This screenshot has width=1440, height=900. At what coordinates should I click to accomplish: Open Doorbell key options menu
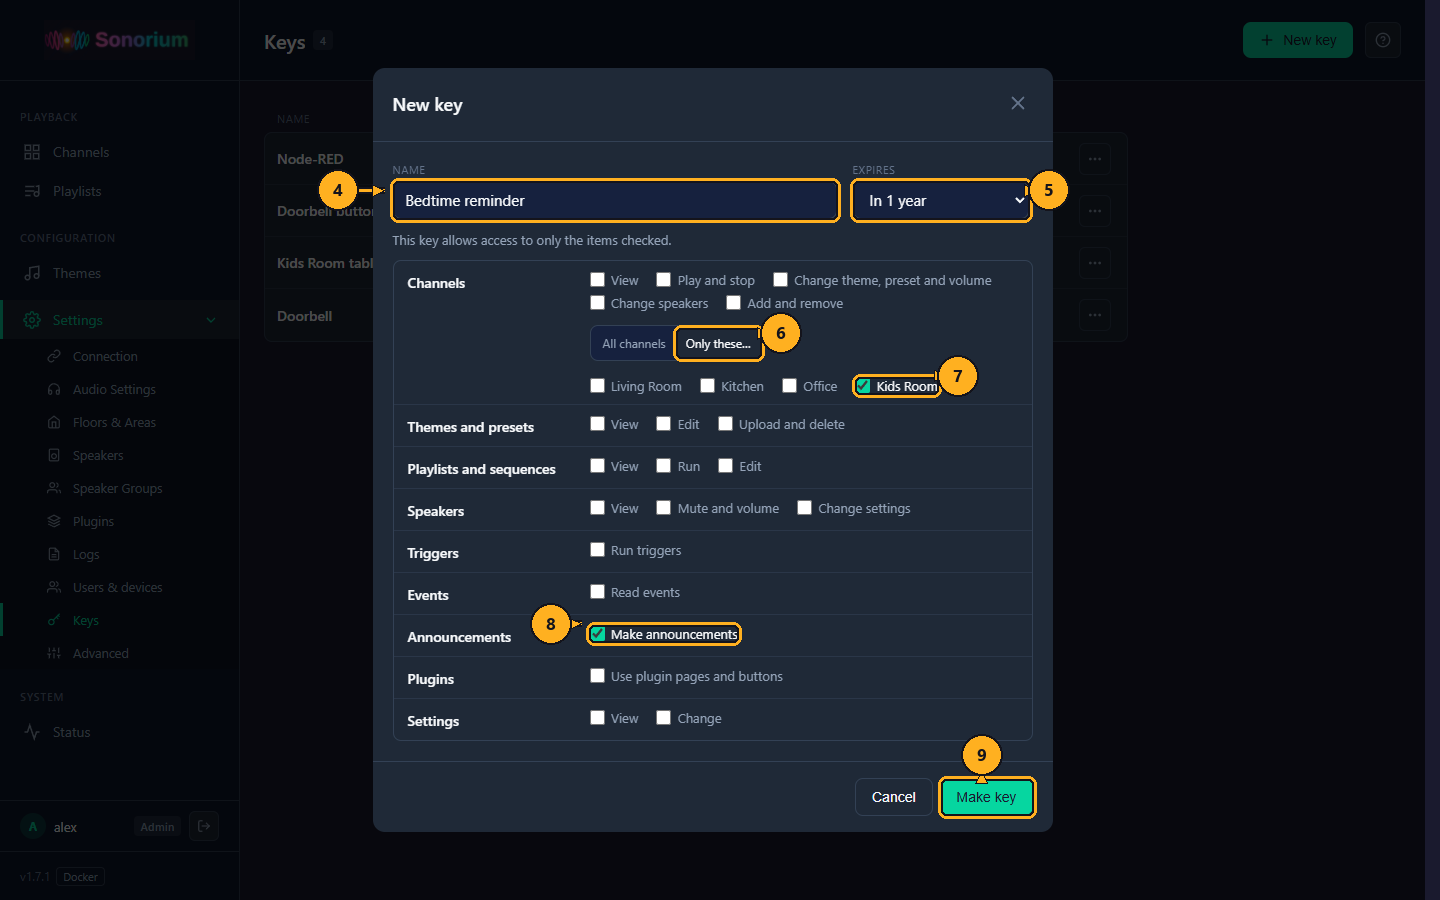[x=1095, y=315]
